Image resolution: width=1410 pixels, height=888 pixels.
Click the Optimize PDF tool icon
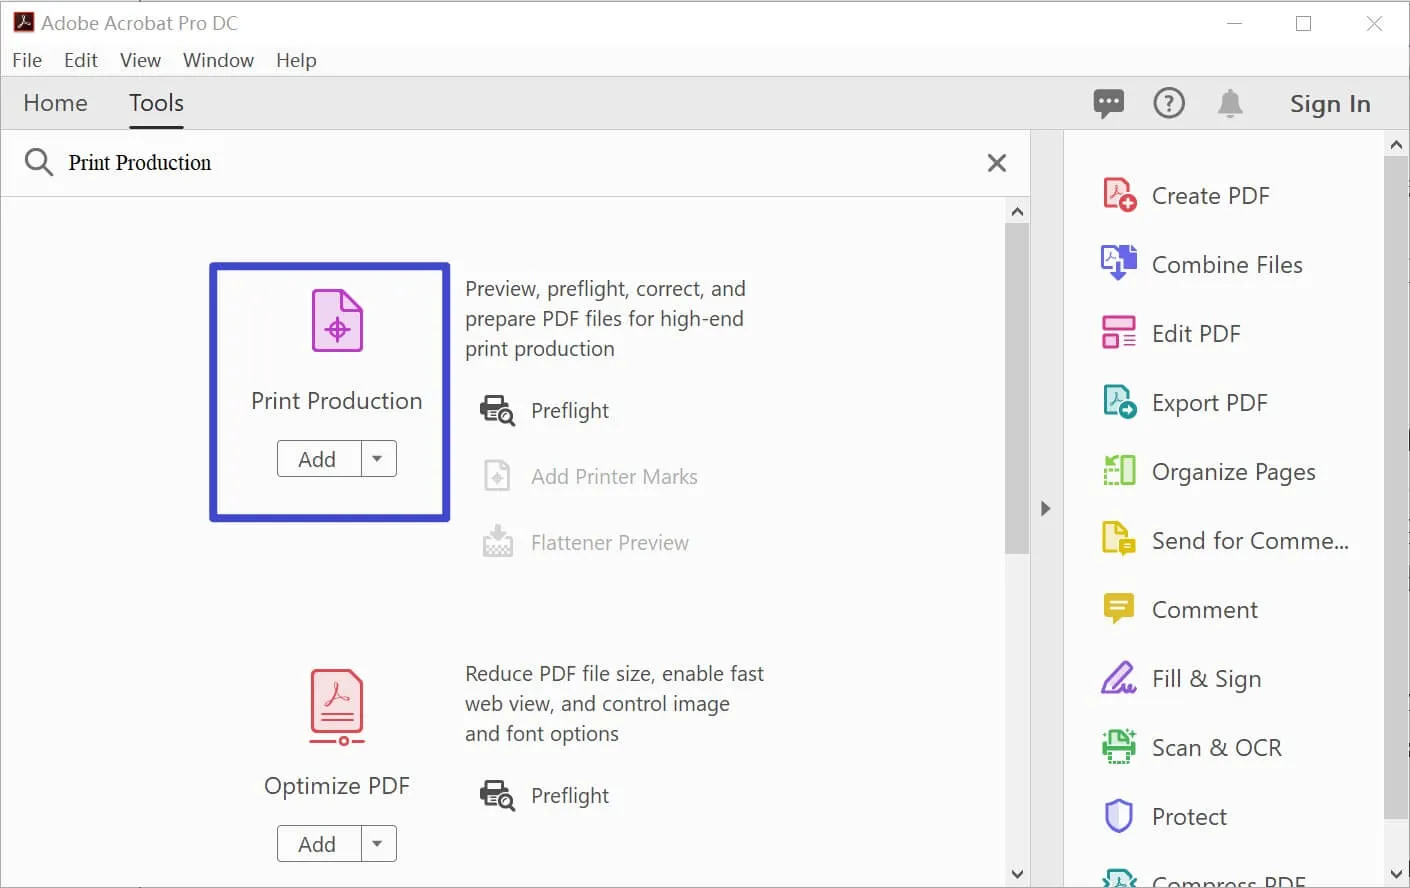tap(337, 707)
